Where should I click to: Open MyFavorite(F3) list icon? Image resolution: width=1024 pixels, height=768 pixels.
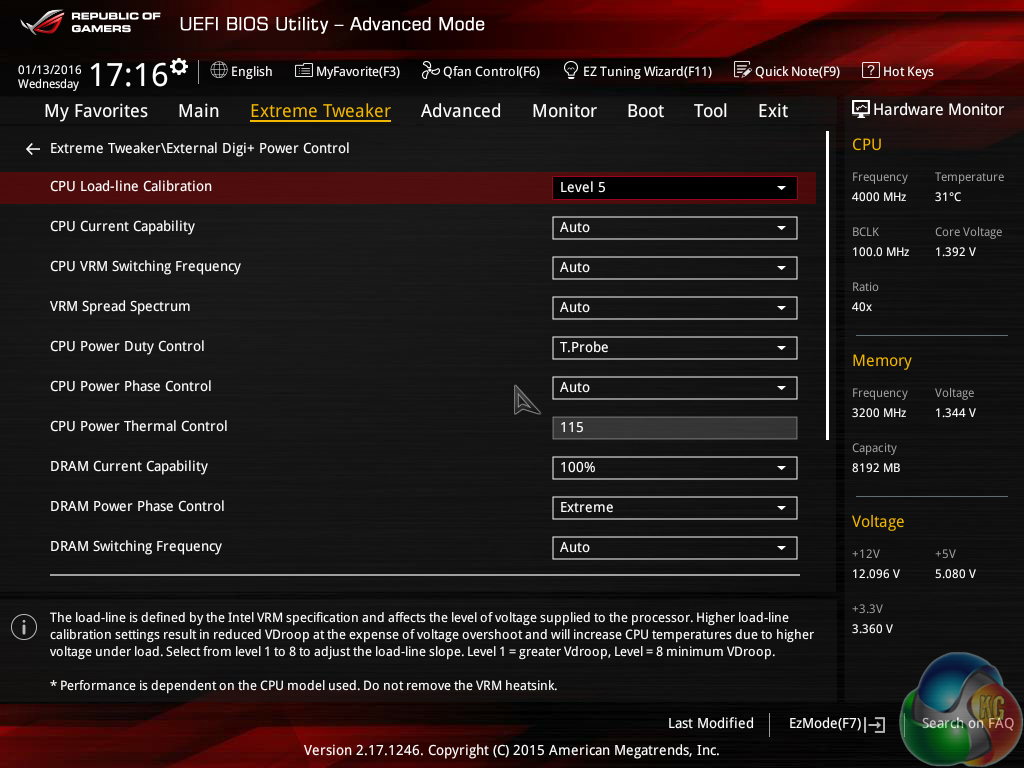pos(304,71)
